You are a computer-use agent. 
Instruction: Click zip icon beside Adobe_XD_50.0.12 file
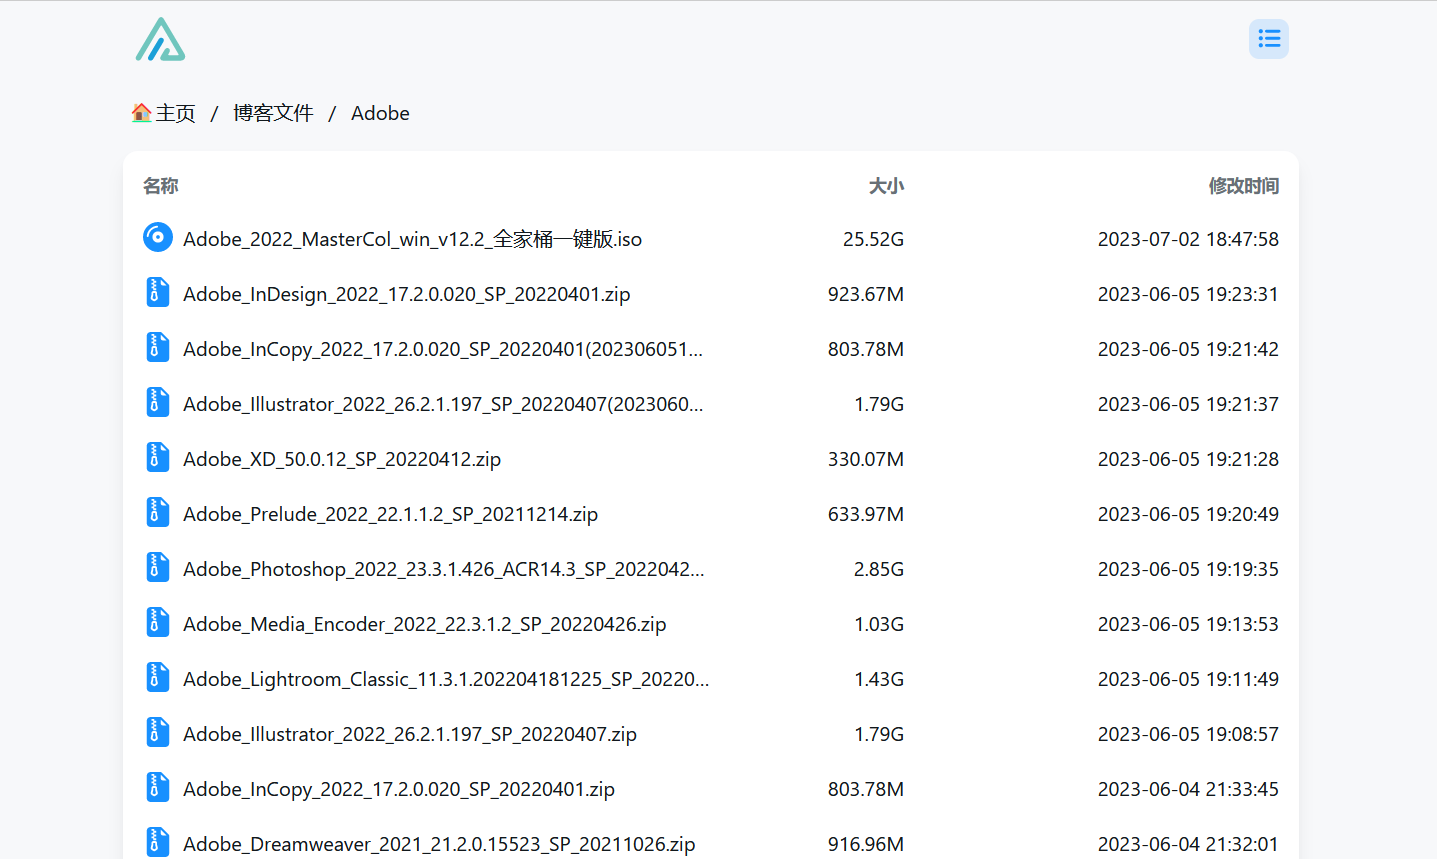158,457
